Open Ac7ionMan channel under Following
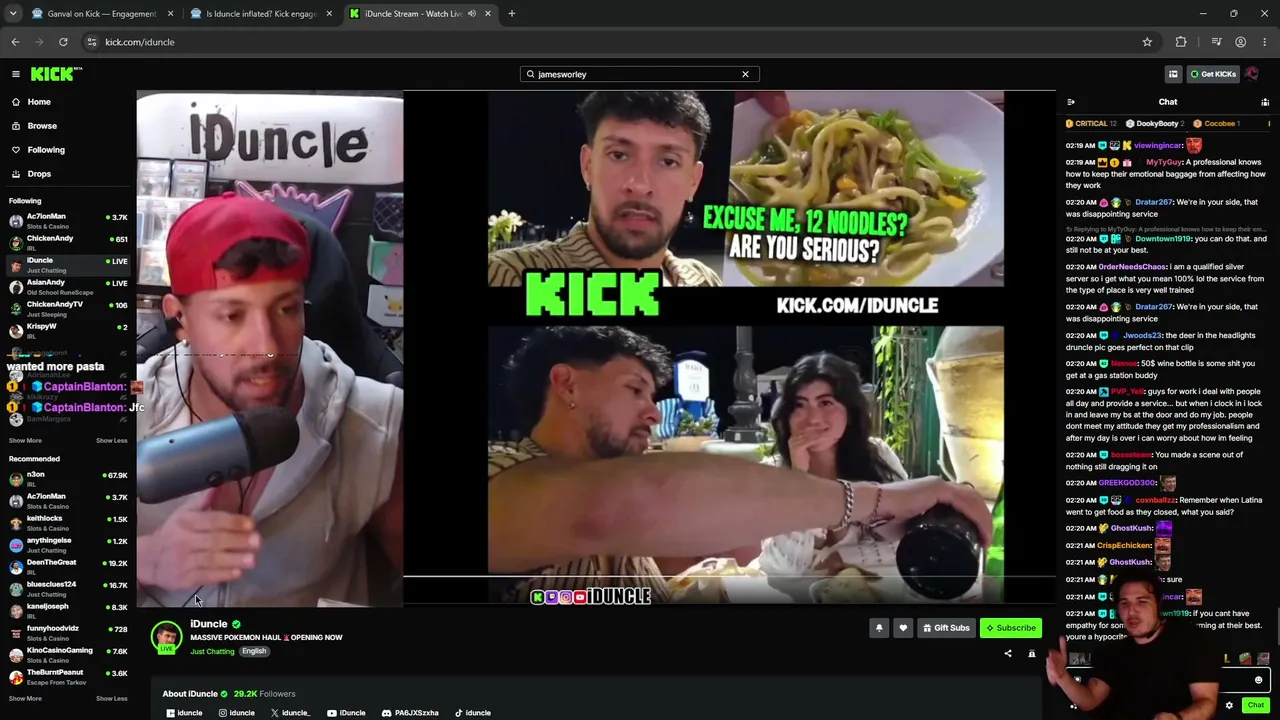 68,220
